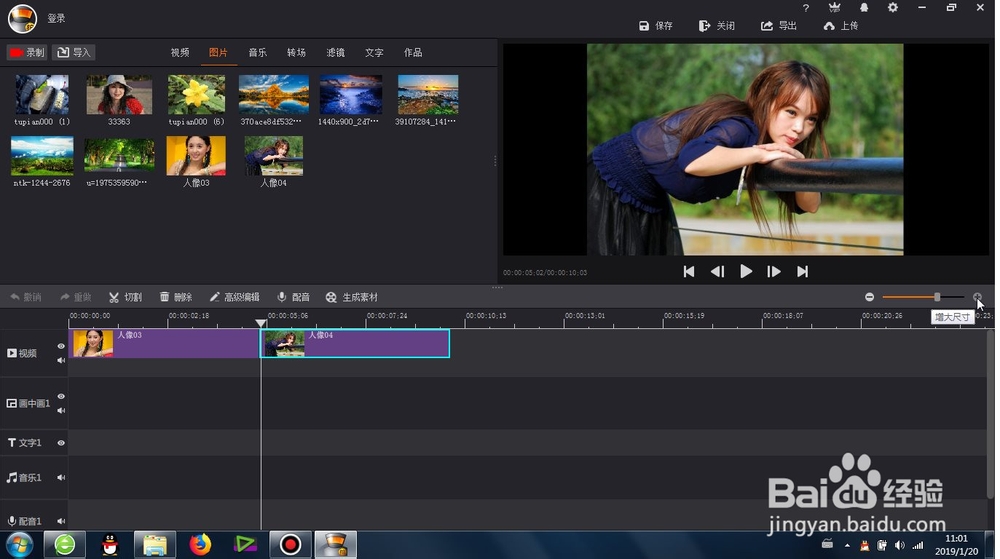Image resolution: width=1000 pixels, height=559 pixels.
Task: Click 删除 delete tool
Action: pos(176,297)
